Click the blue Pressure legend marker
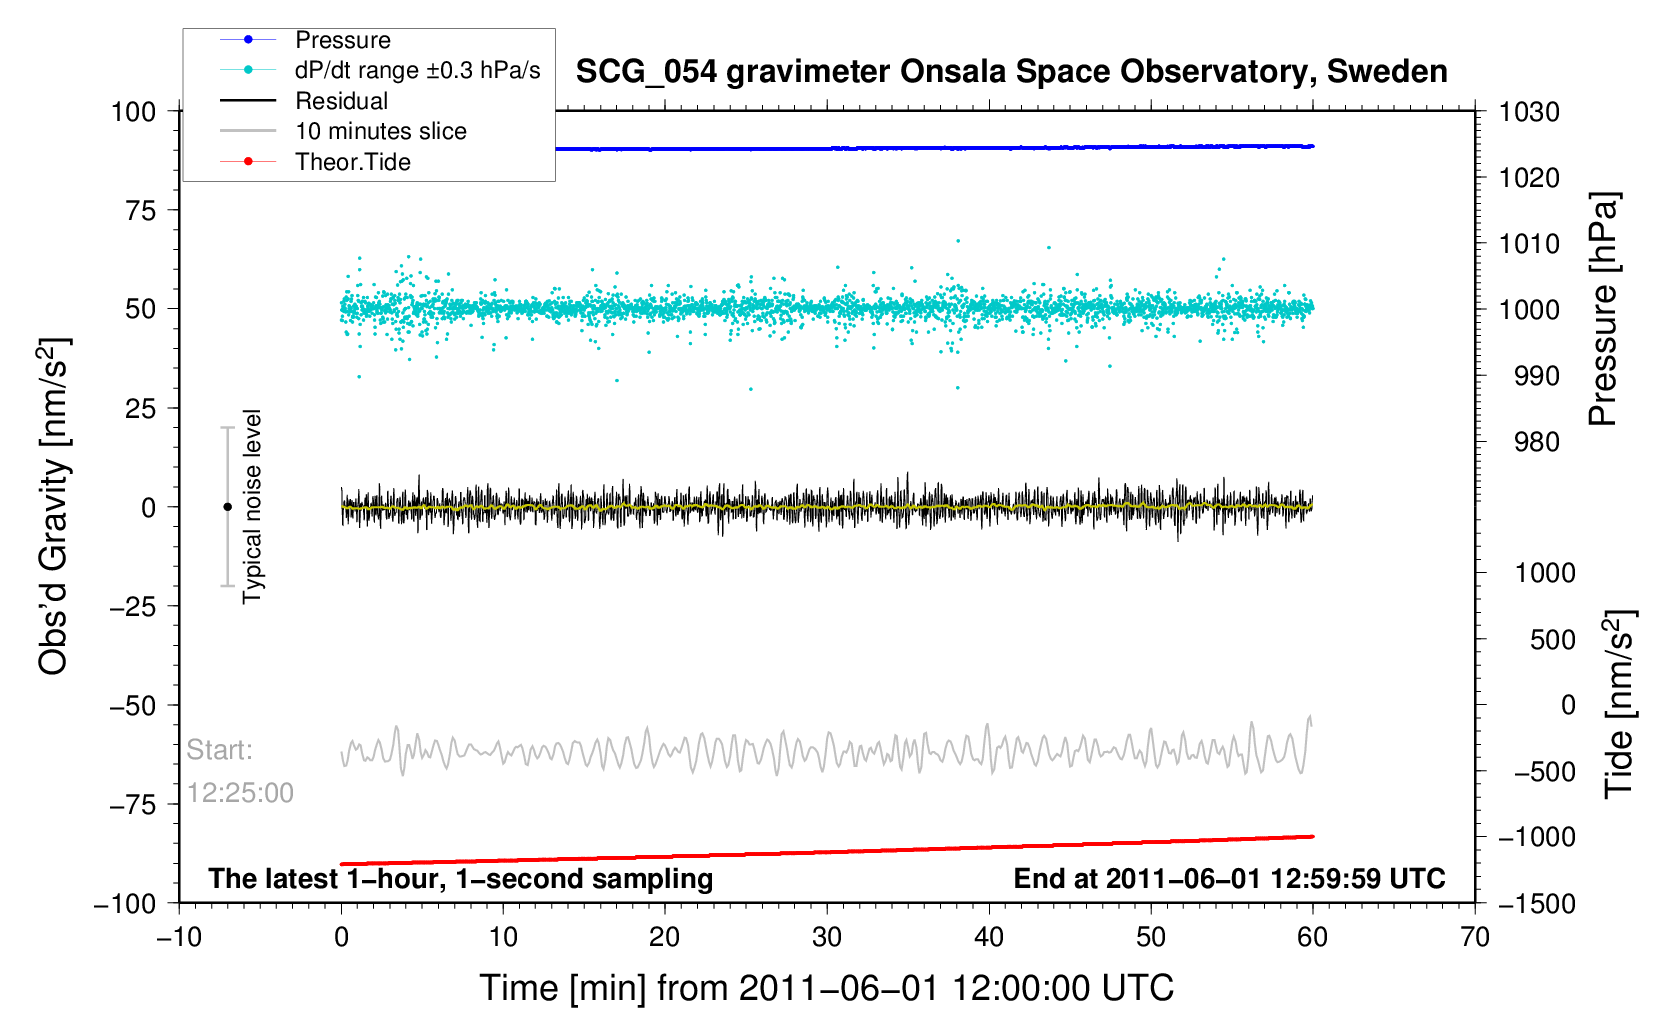Image resolution: width=1676 pixels, height=1020 pixels. [x=248, y=40]
